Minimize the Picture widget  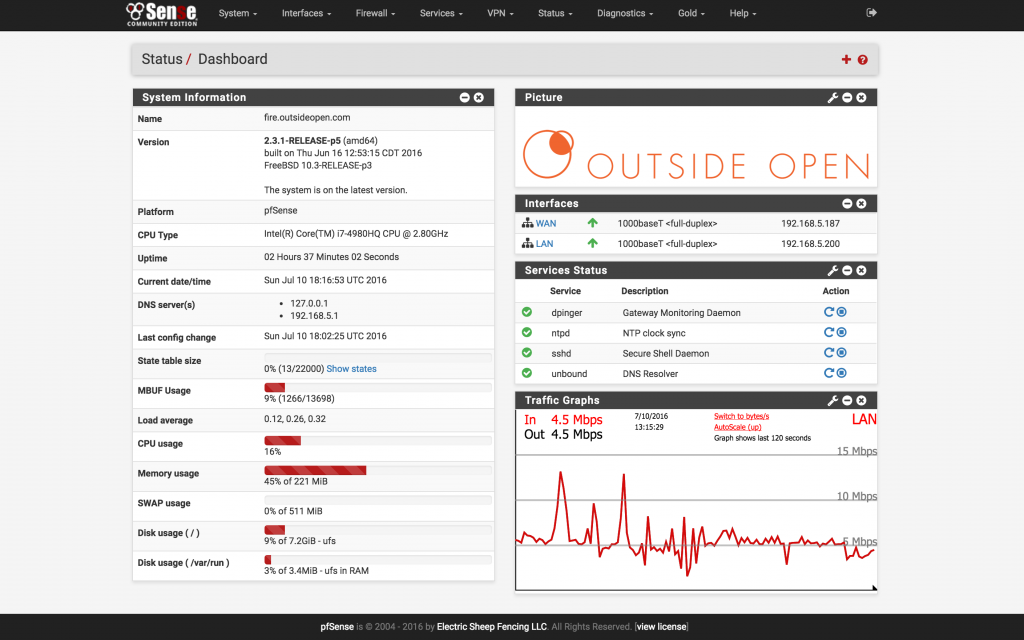tap(847, 97)
